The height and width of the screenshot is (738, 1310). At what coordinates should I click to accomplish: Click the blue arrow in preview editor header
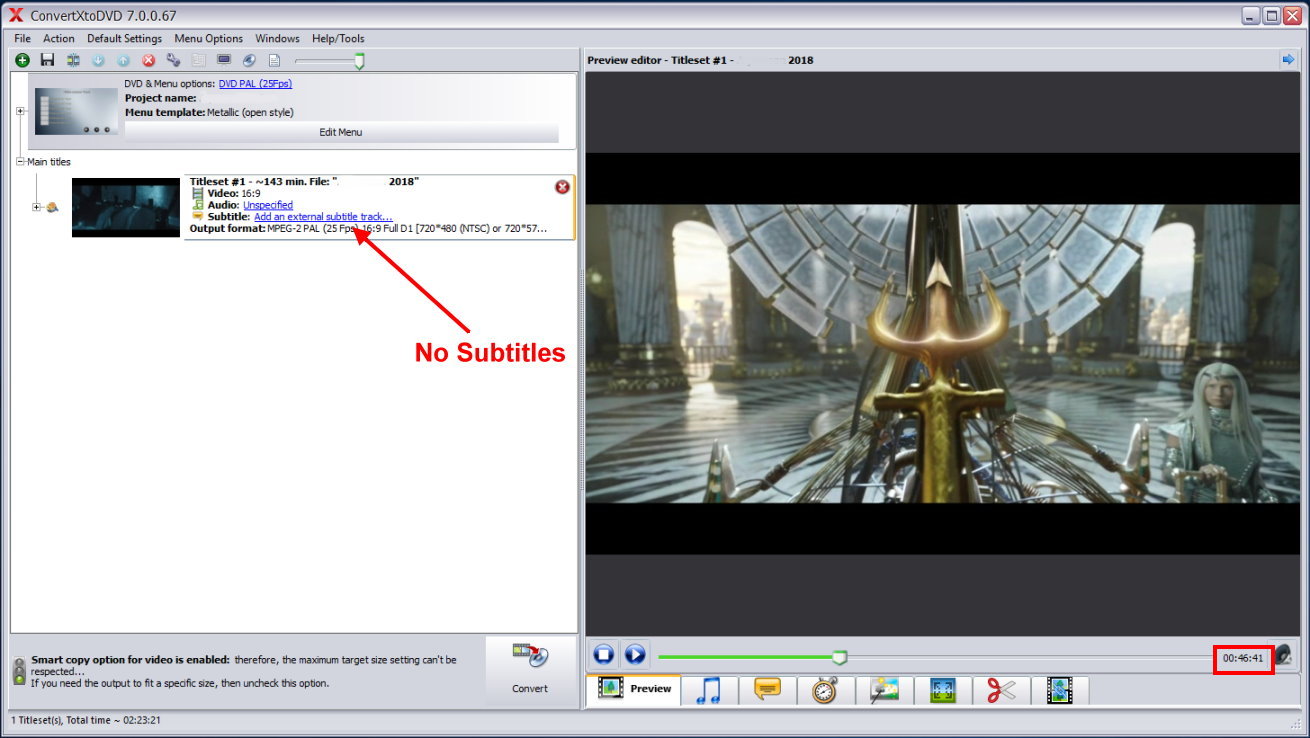click(x=1288, y=60)
